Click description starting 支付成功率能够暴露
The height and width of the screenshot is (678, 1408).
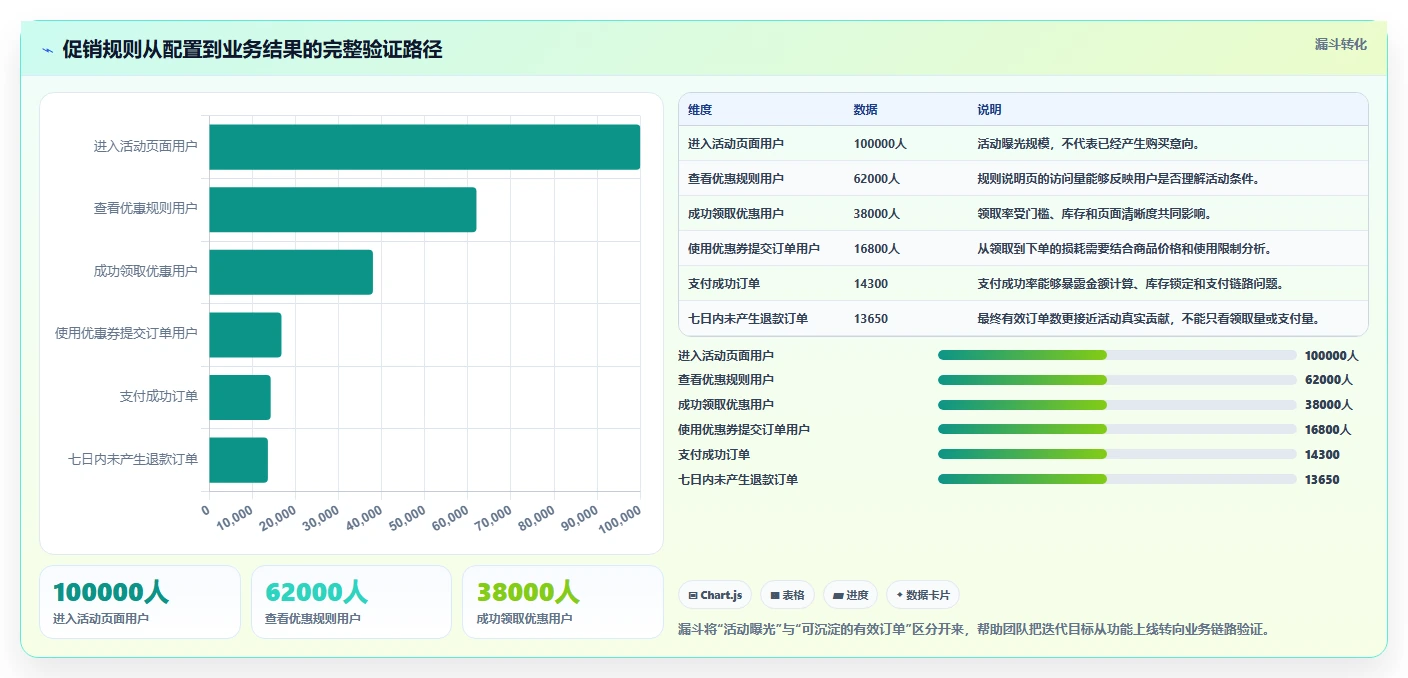coord(1130,284)
